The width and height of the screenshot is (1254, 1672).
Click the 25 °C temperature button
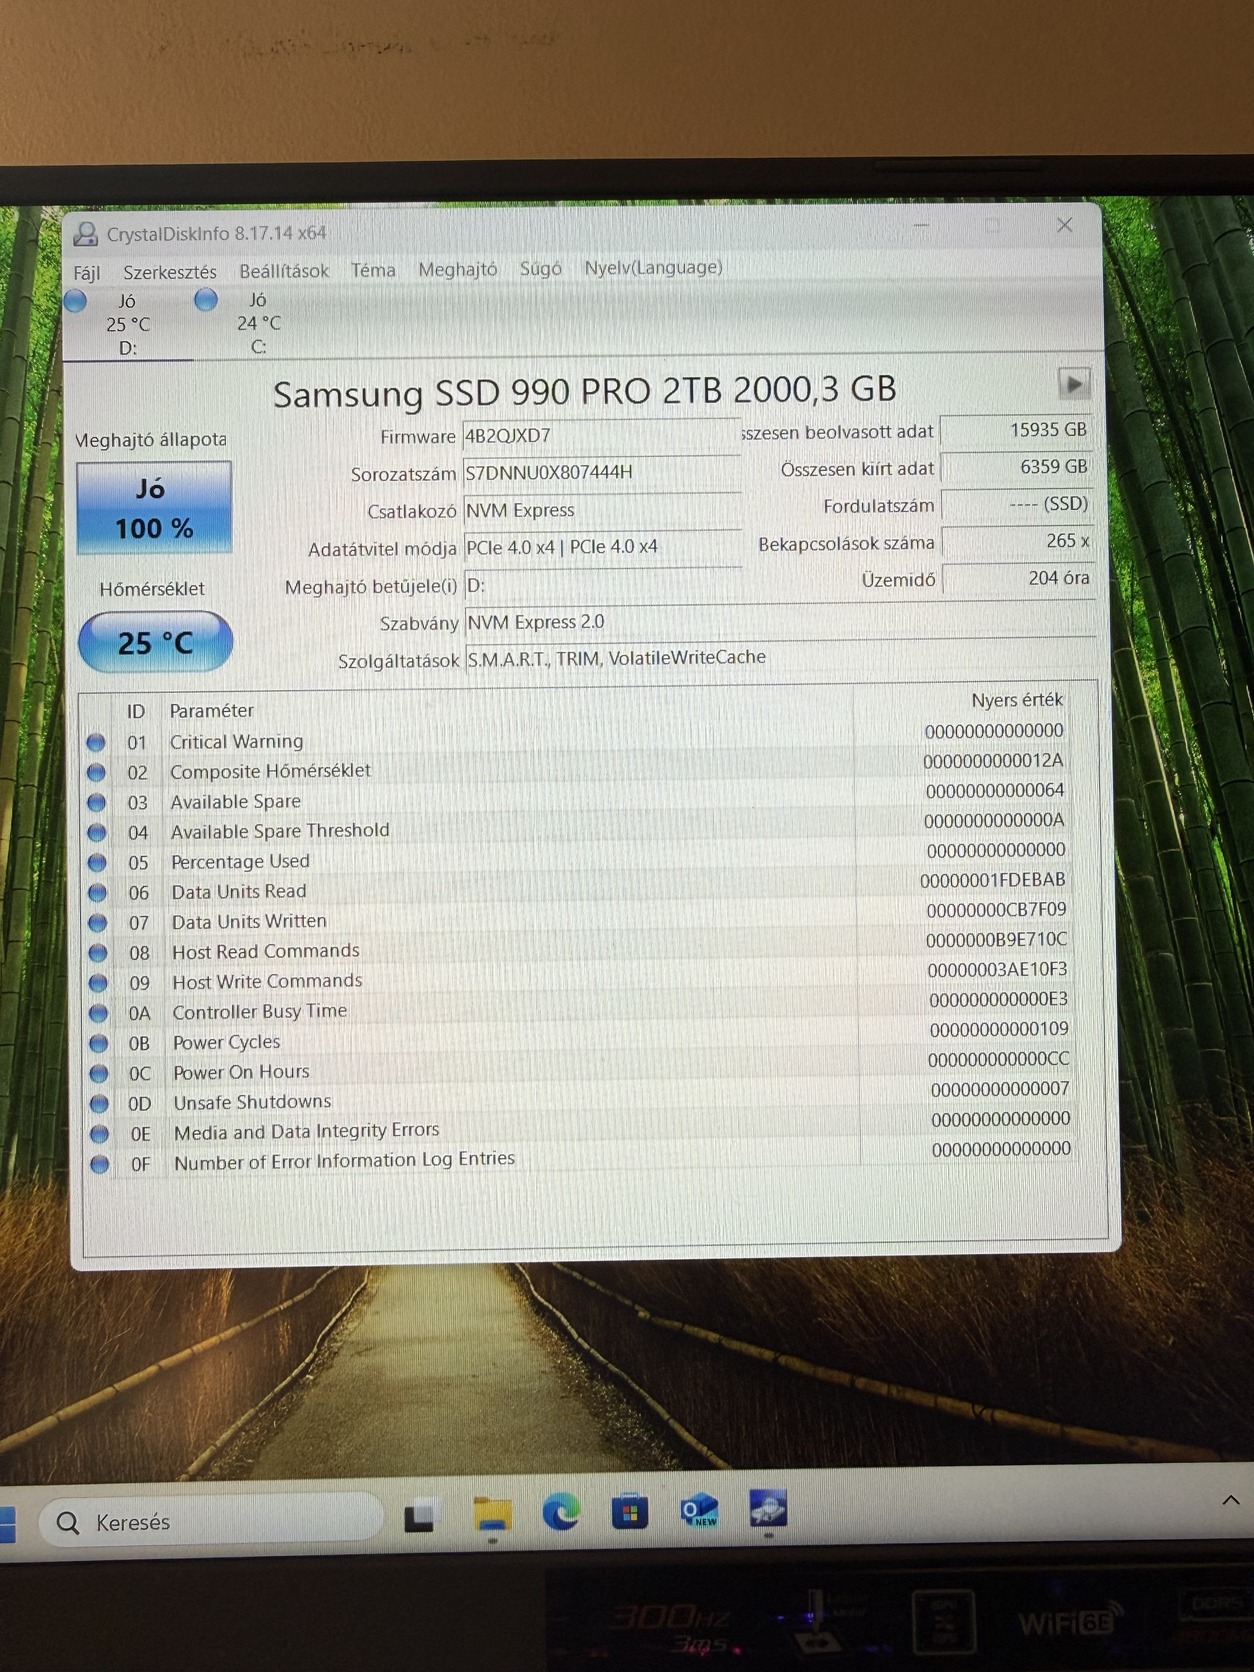[x=155, y=642]
